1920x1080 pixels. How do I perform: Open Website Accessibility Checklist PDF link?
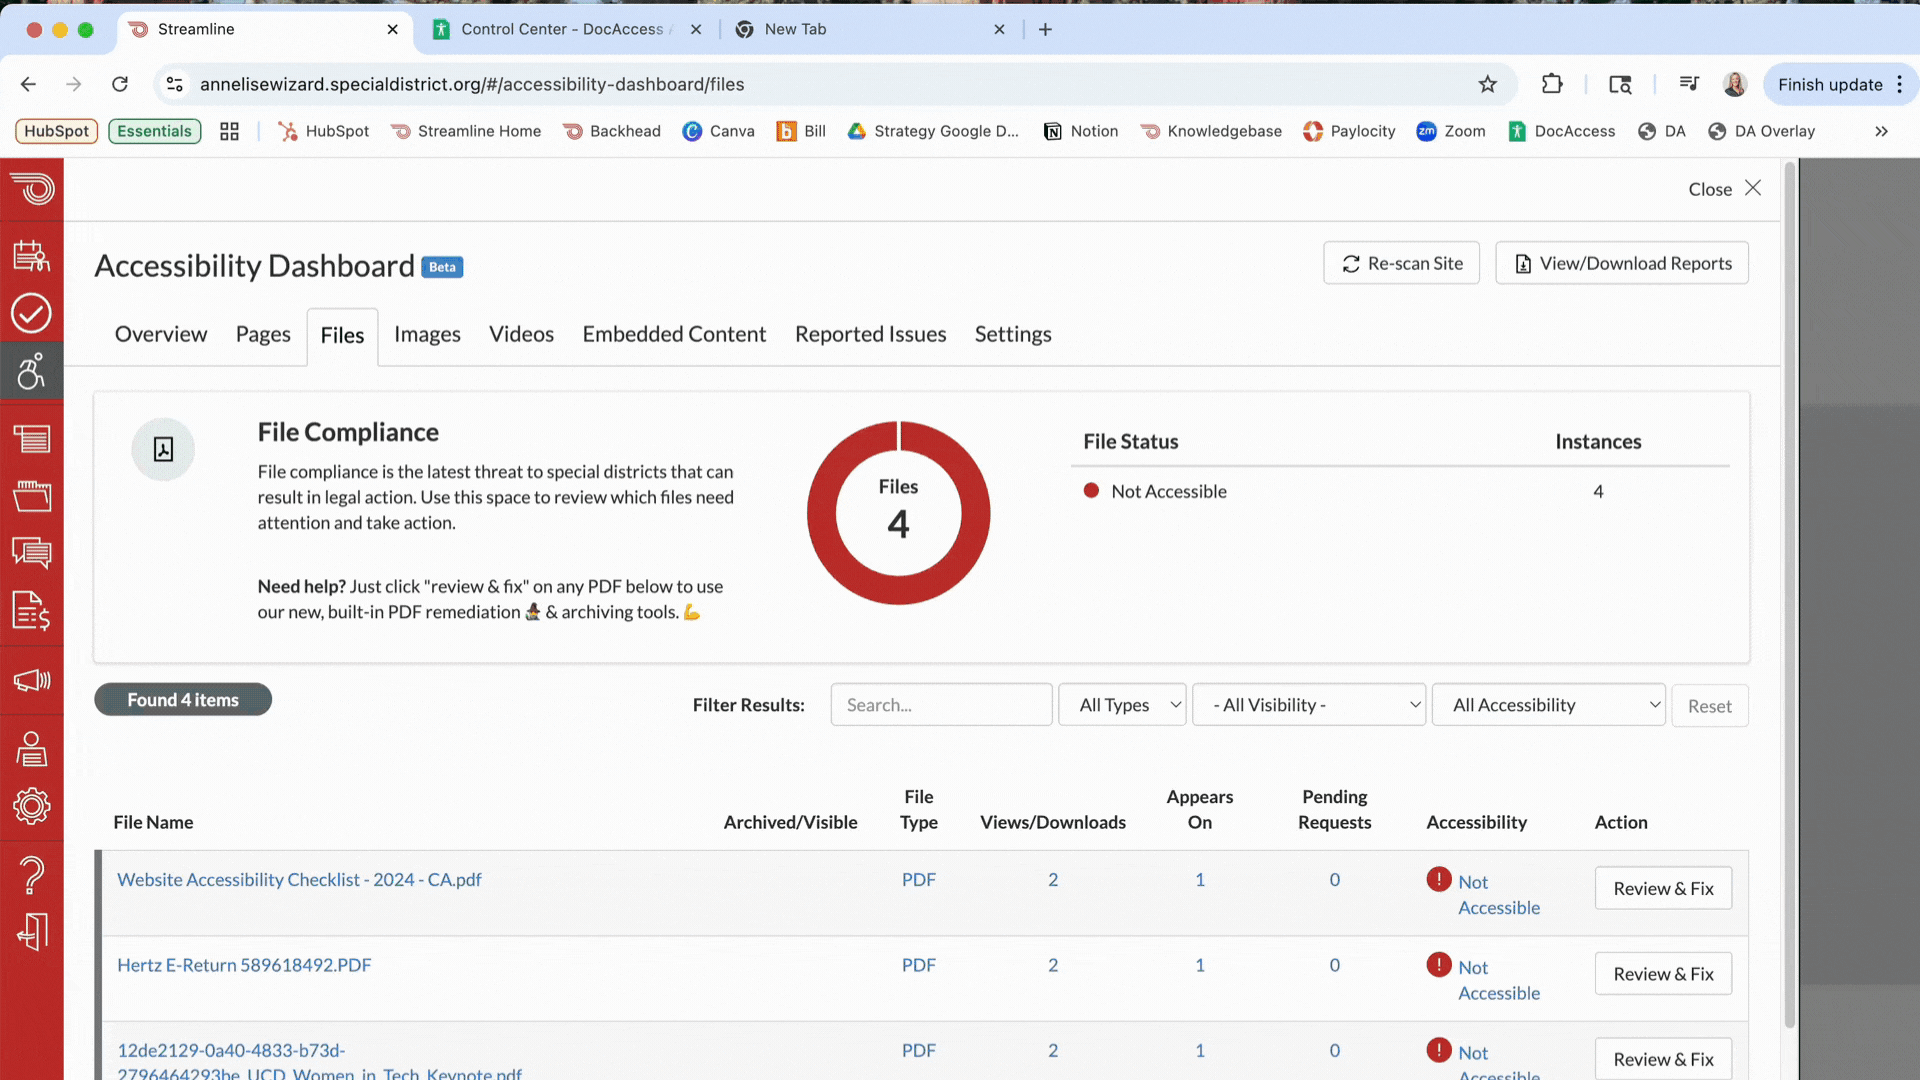pos(298,879)
